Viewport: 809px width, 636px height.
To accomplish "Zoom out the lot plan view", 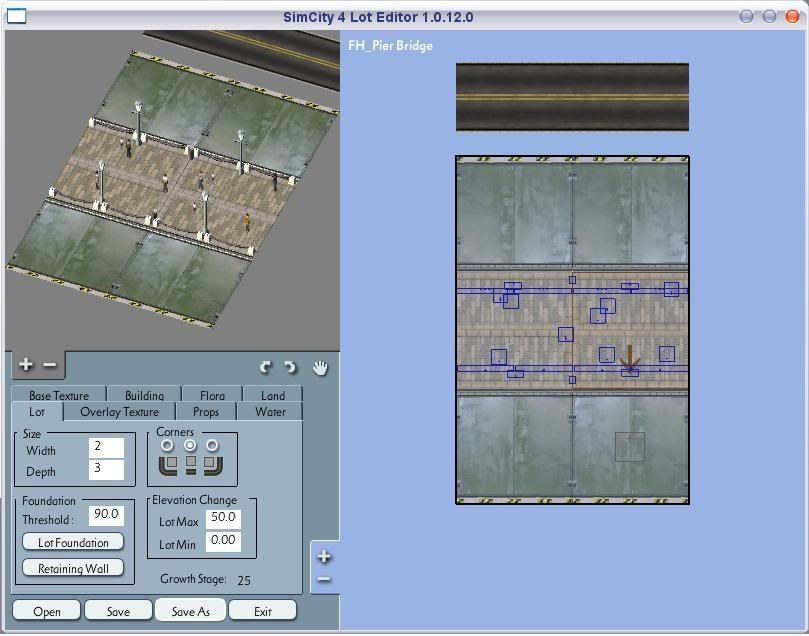I will pyautogui.click(x=324, y=579).
